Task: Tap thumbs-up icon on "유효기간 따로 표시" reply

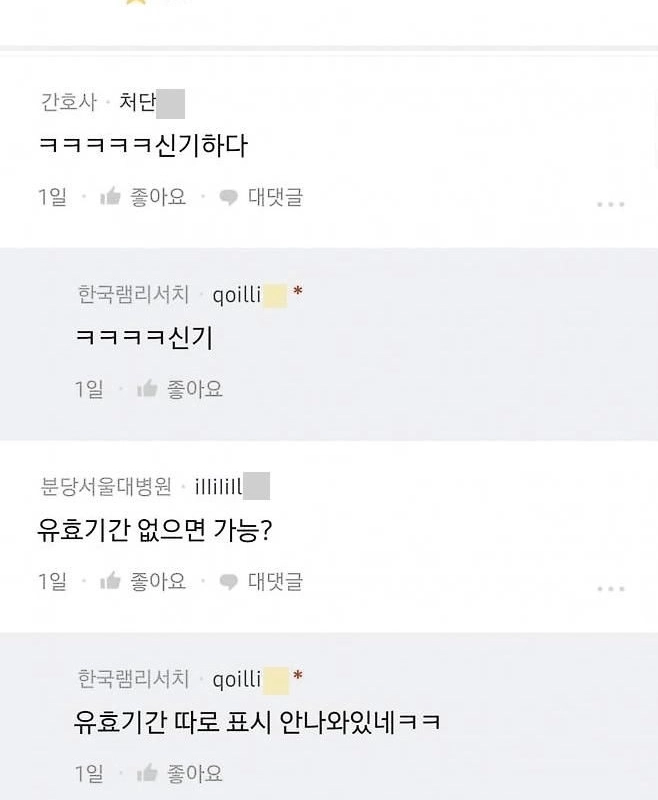Action: (x=147, y=773)
